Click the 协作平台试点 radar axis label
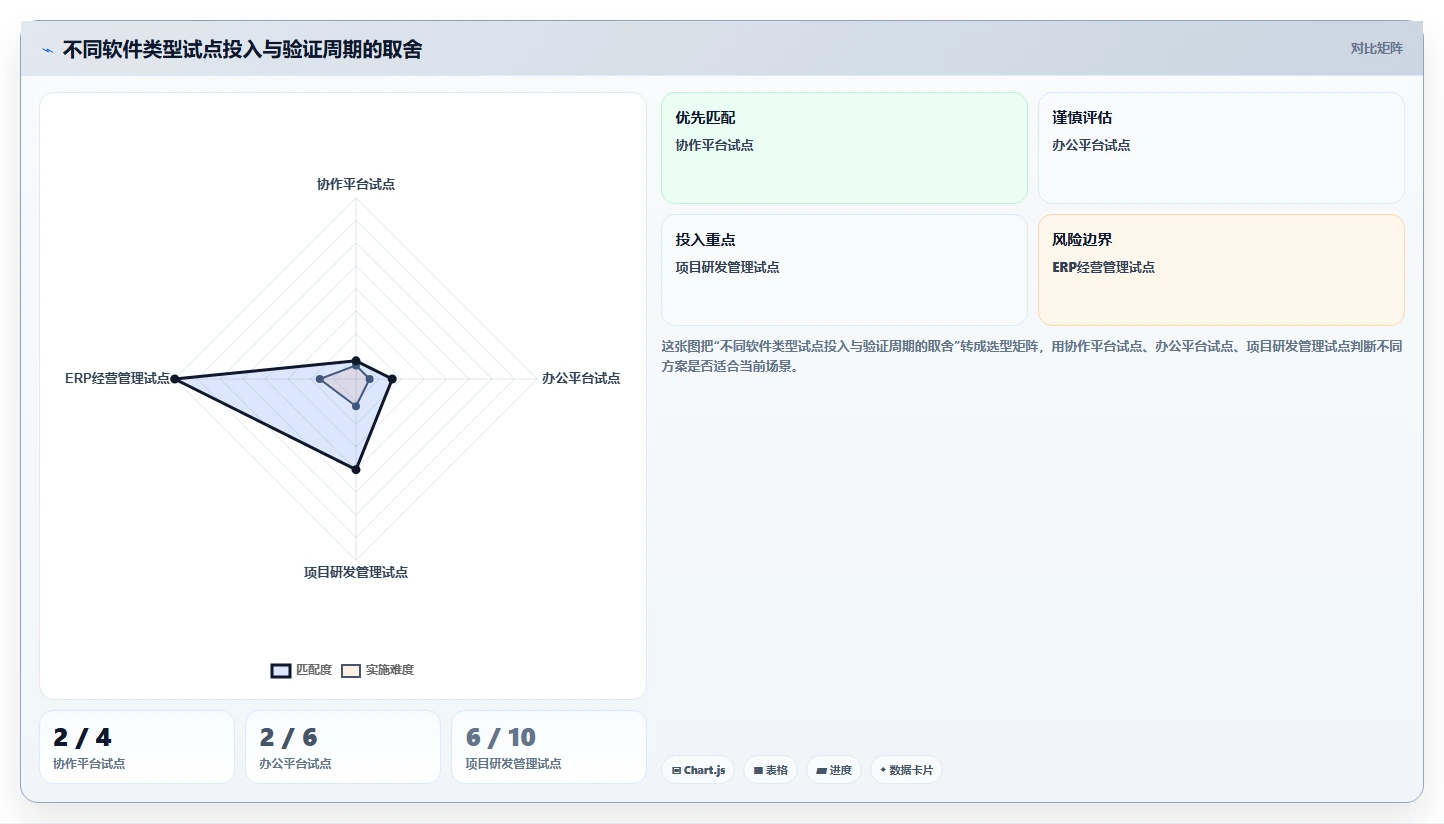 (356, 184)
